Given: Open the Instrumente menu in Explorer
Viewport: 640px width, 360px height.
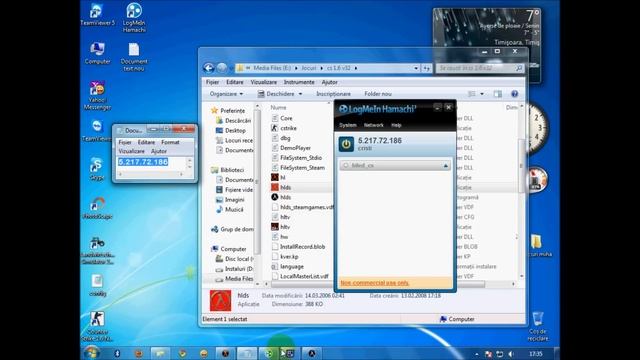Looking at the screenshot, I should tap(299, 82).
